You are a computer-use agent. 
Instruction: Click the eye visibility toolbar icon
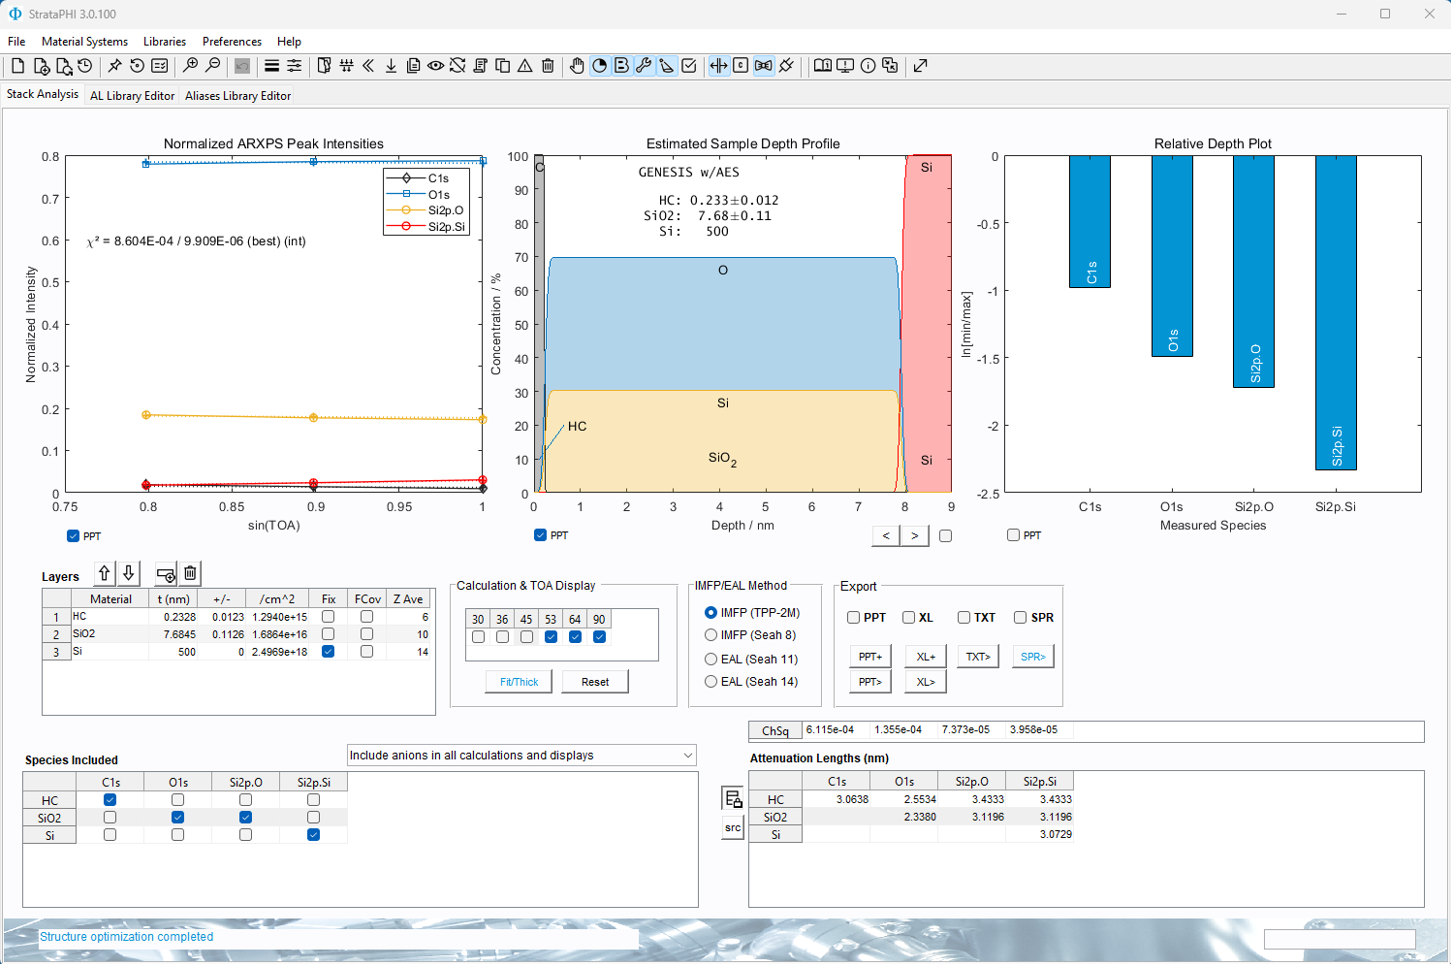coord(435,66)
